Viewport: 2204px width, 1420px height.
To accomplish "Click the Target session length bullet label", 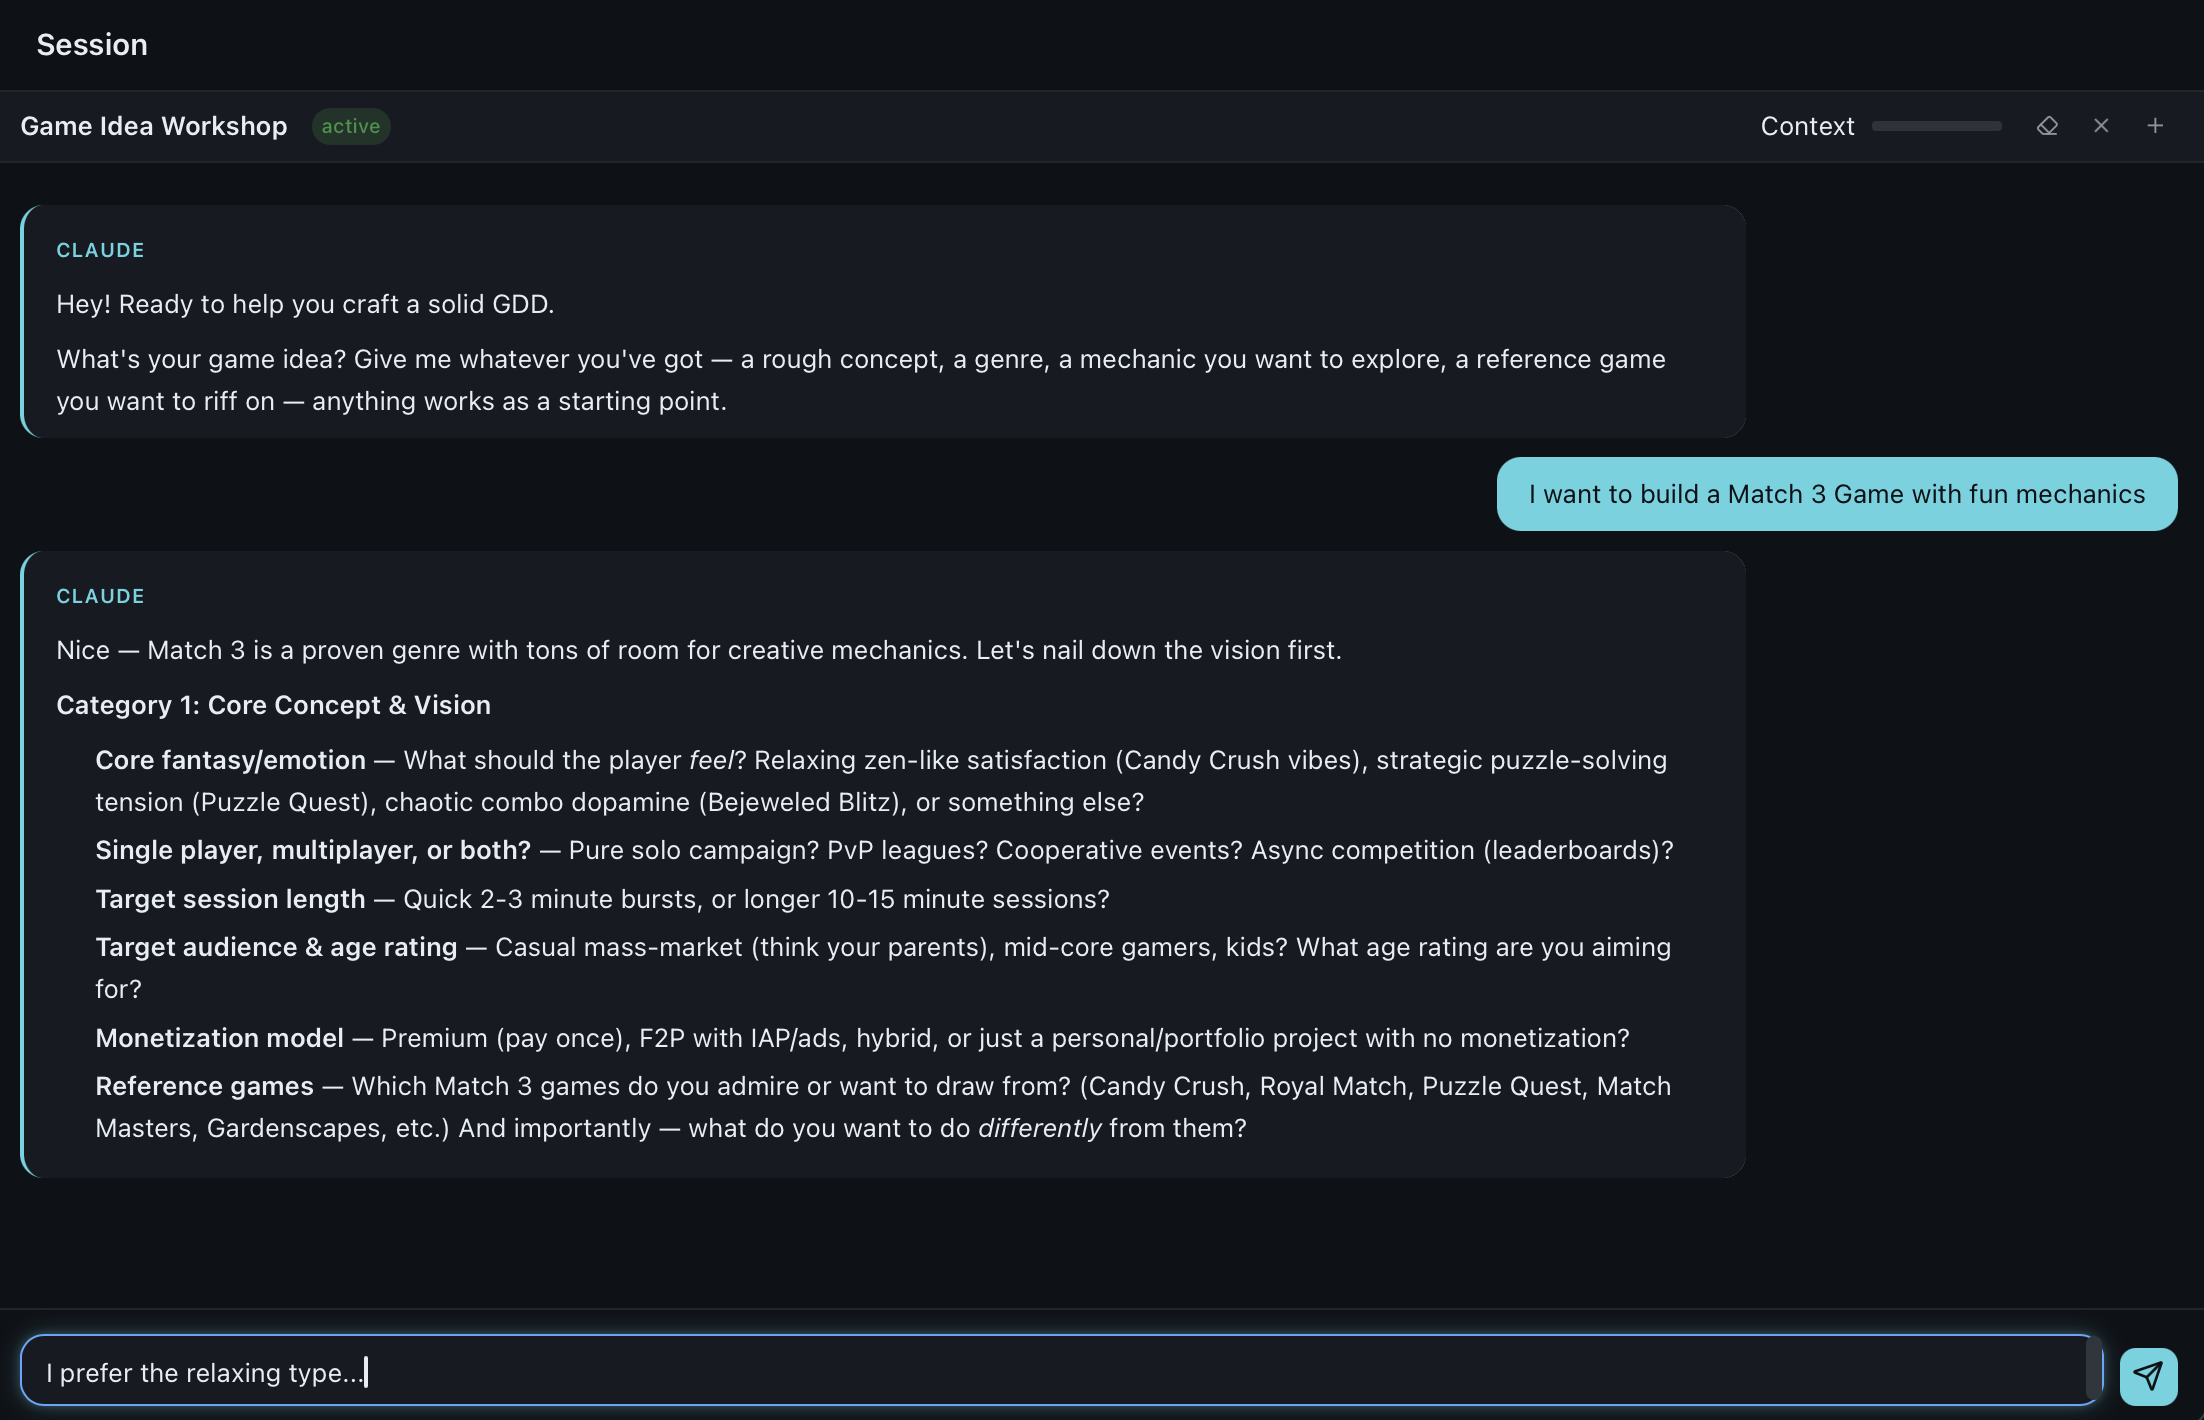I will [x=230, y=899].
